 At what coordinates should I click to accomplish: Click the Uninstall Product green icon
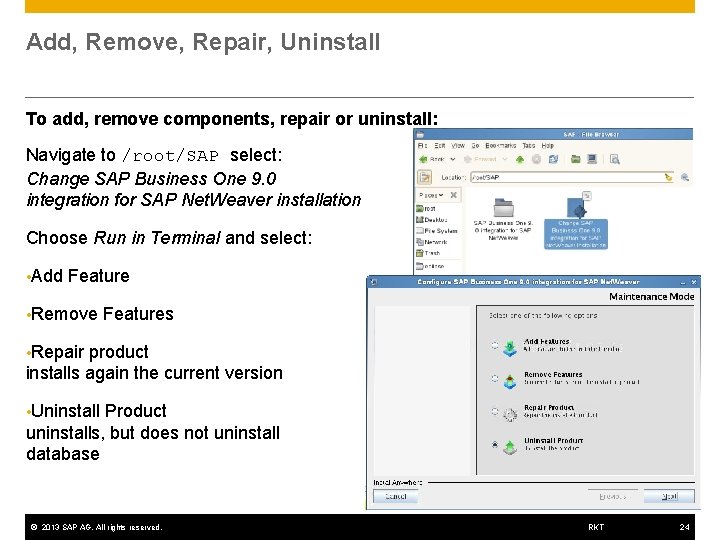[510, 447]
